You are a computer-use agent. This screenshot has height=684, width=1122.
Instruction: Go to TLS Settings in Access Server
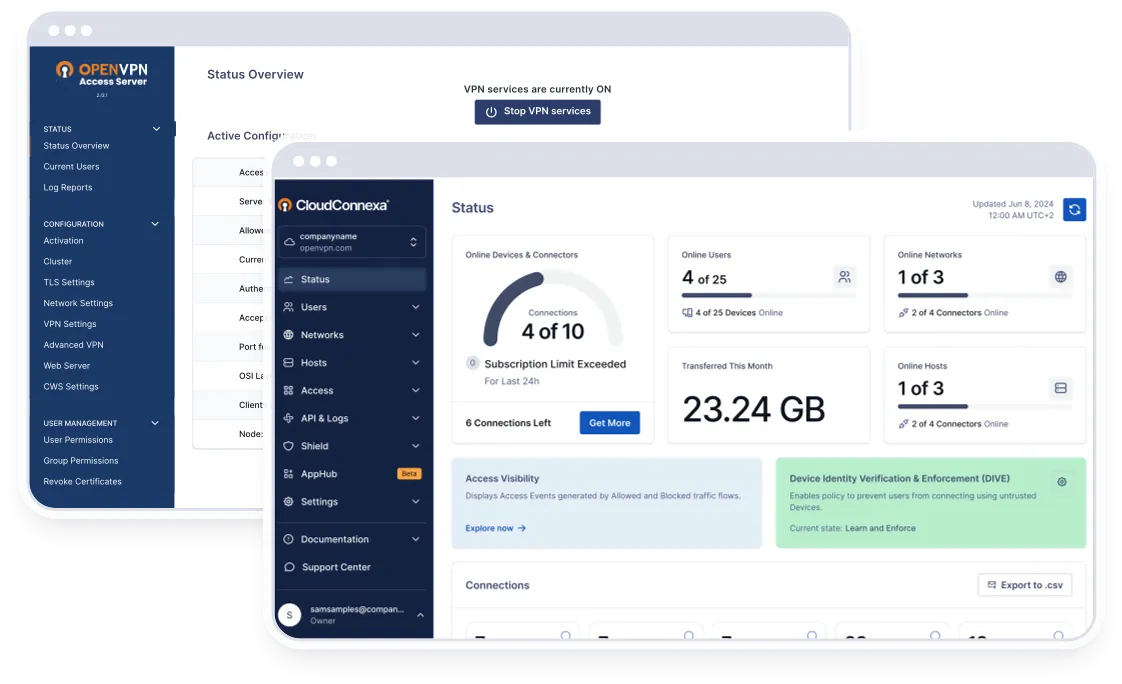(x=69, y=283)
